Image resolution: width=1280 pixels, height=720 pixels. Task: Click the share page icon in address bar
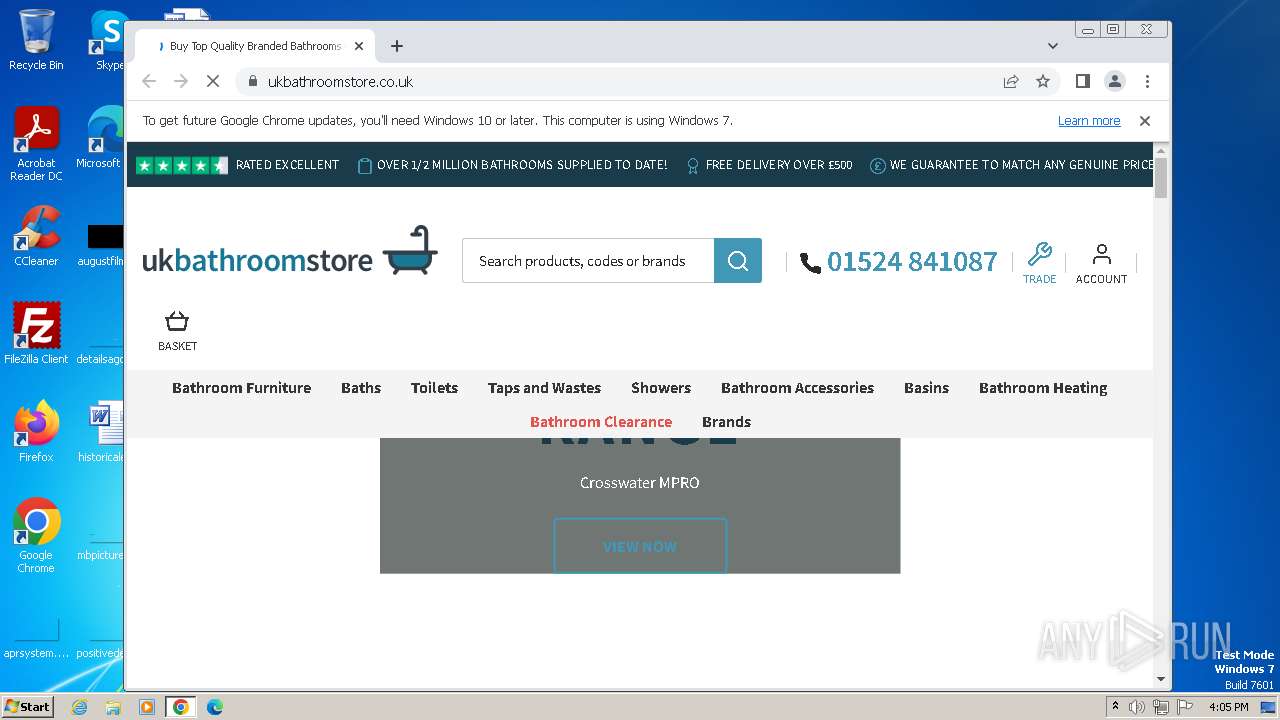[x=1011, y=81]
